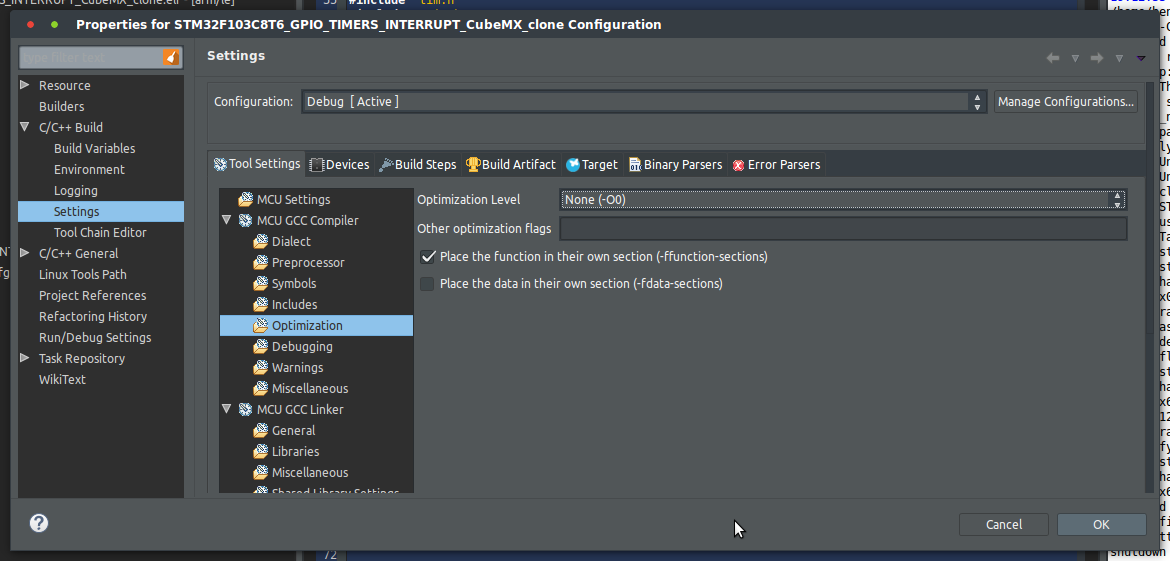Click the forward navigation arrow icon
Screen dimensions: 1170x561
1097,58
